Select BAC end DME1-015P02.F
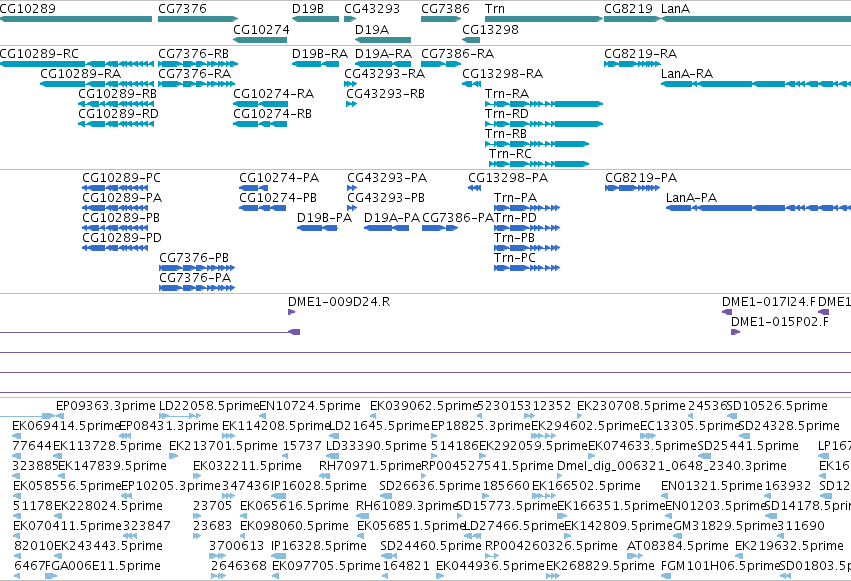This screenshot has height=581, width=851. click(780, 322)
